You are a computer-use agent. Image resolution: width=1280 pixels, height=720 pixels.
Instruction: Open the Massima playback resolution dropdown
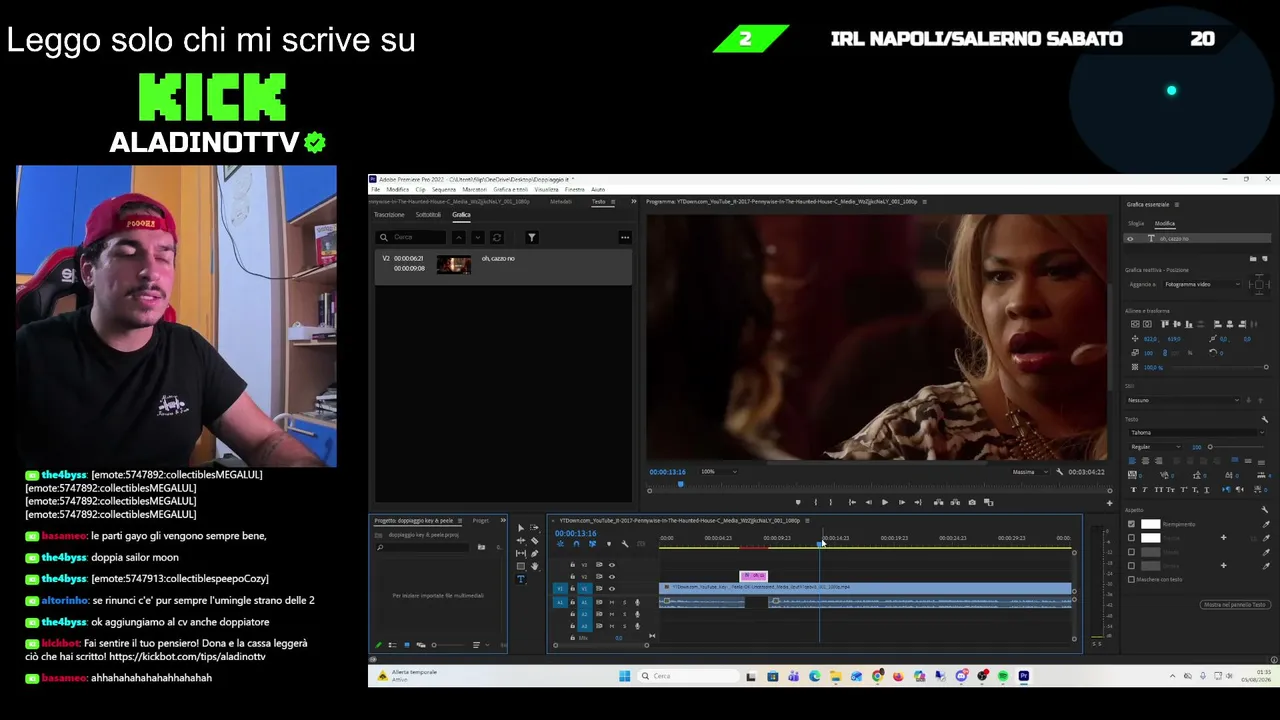click(1030, 472)
